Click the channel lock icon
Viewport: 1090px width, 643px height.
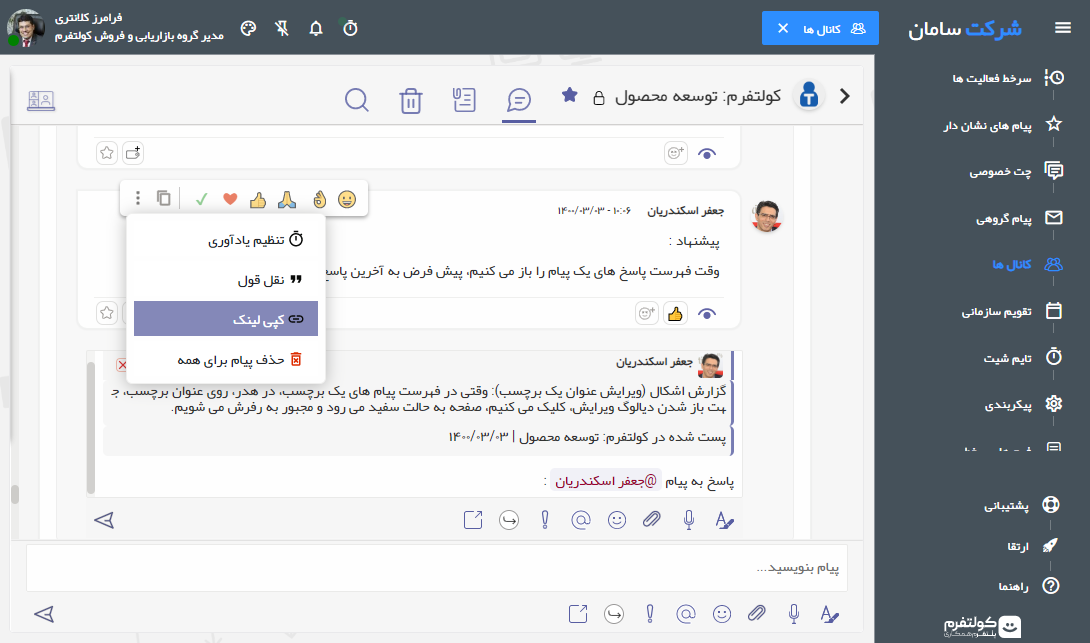(599, 97)
